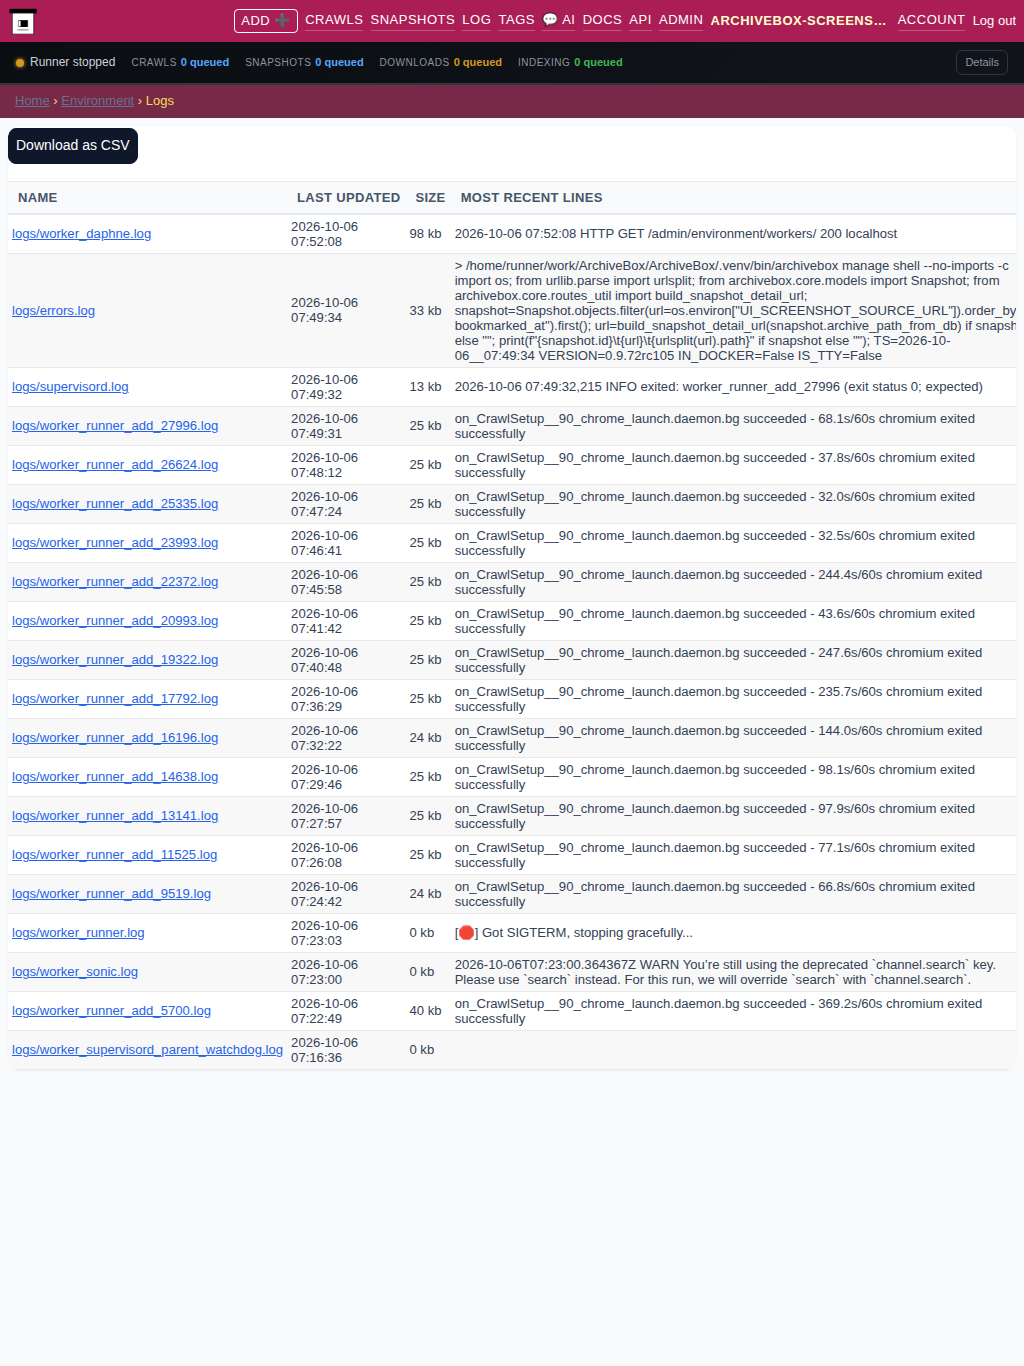Click the ARCHIVEBOX-SCREENS… site title
The height and width of the screenshot is (1366, 1024).
[798, 20]
